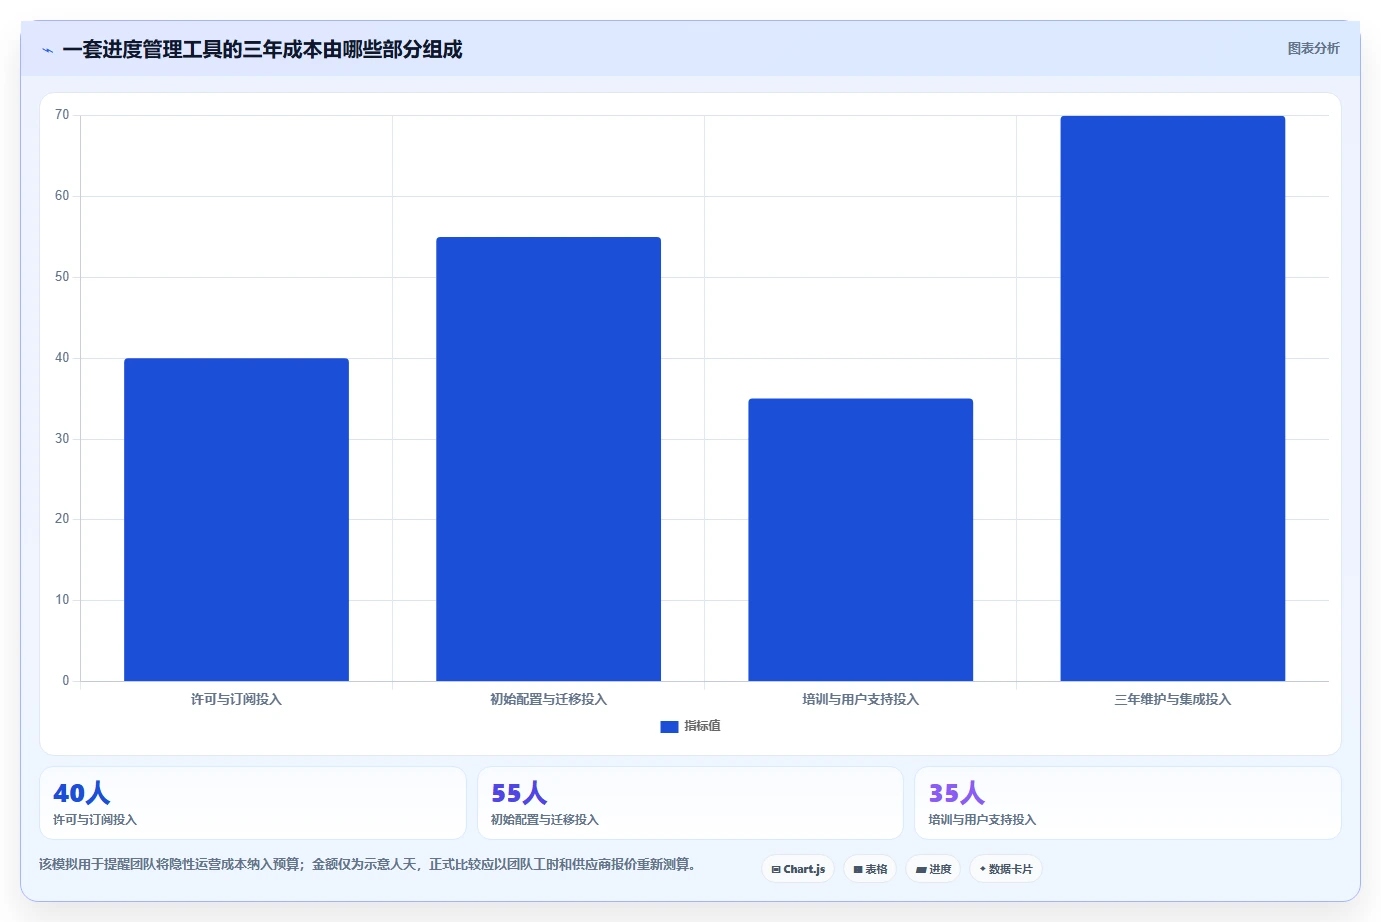Viewport: 1381px width, 922px height.
Task: Click the y-axis tick value 70
Action: point(62,115)
